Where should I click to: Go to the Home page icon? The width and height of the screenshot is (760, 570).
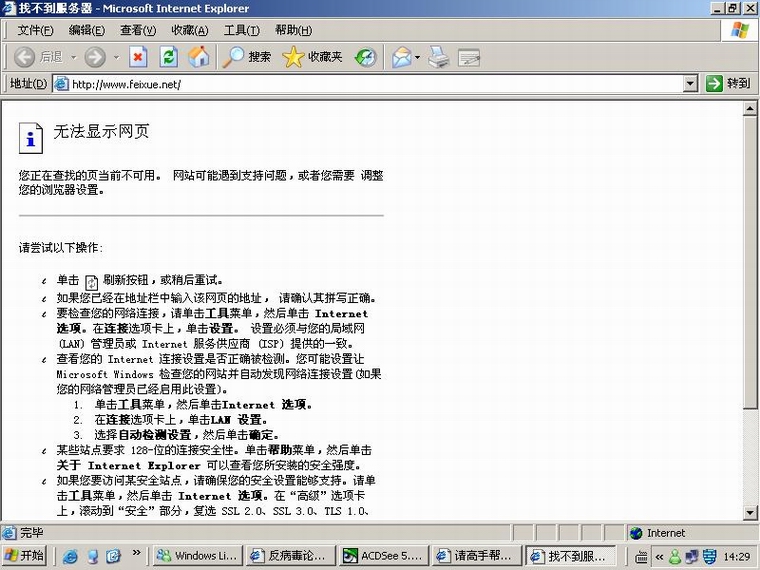tap(199, 57)
